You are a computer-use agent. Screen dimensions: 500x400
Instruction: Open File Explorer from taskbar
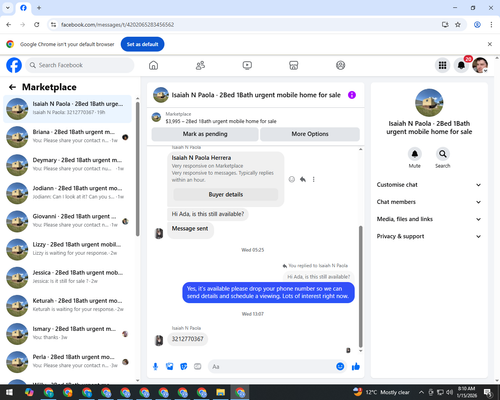click(221, 392)
